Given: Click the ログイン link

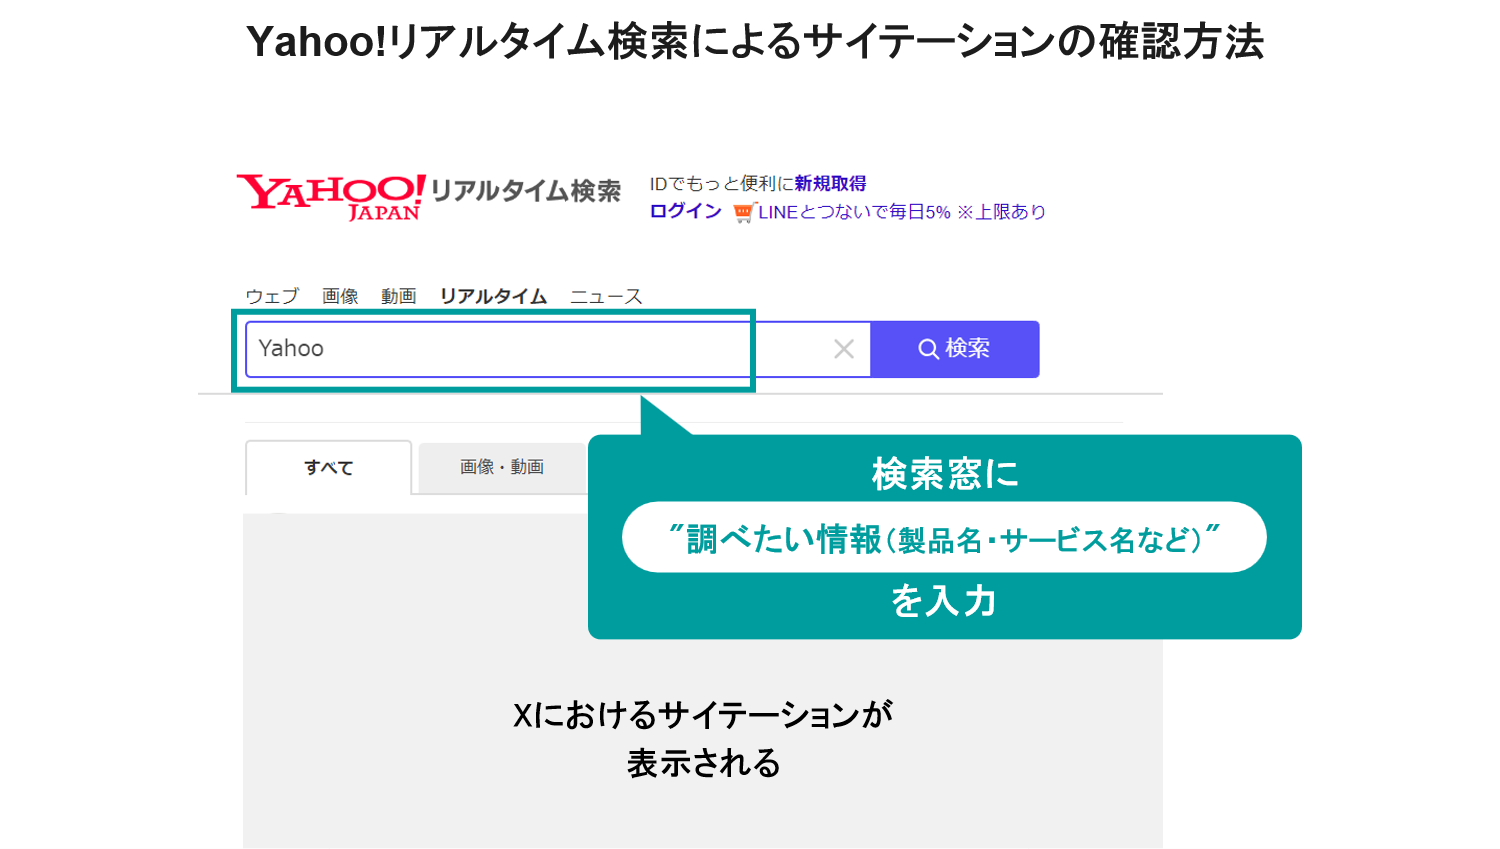Looking at the screenshot, I should tap(686, 211).
